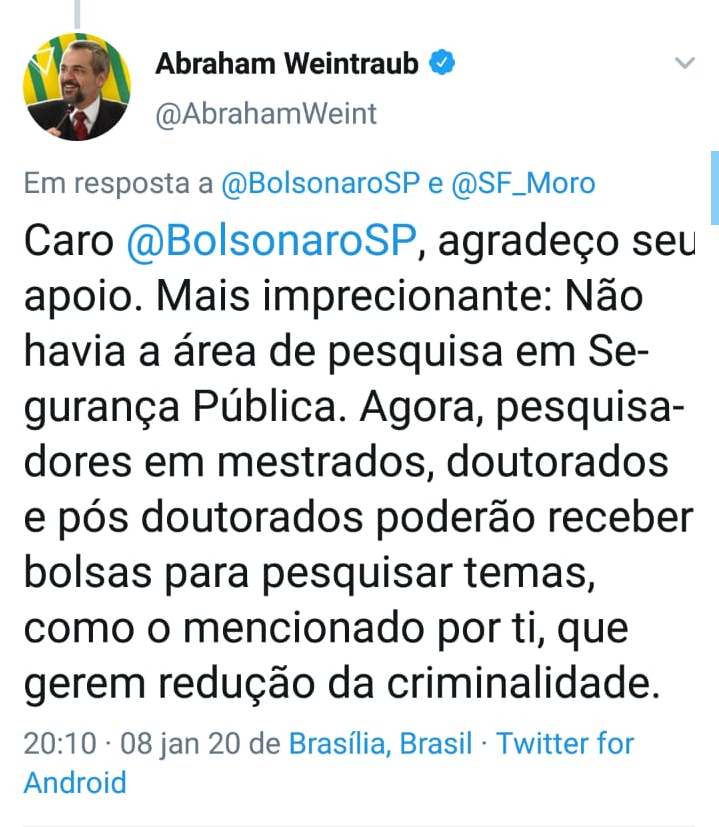Open the @SF_Moro profile link
Screen dimensions: 719x827
point(523,184)
